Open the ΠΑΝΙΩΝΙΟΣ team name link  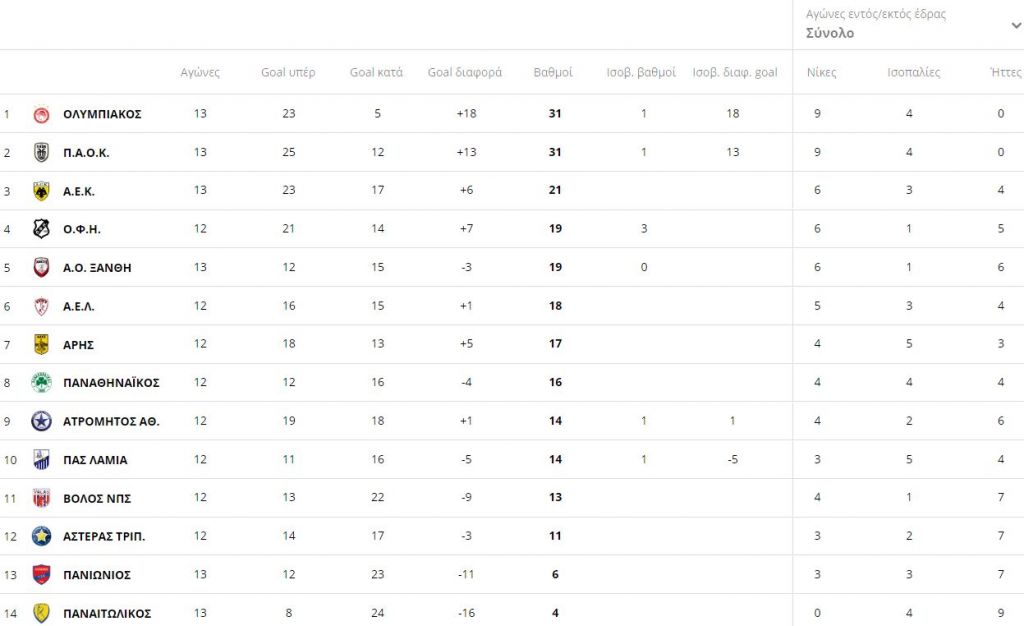[97, 575]
